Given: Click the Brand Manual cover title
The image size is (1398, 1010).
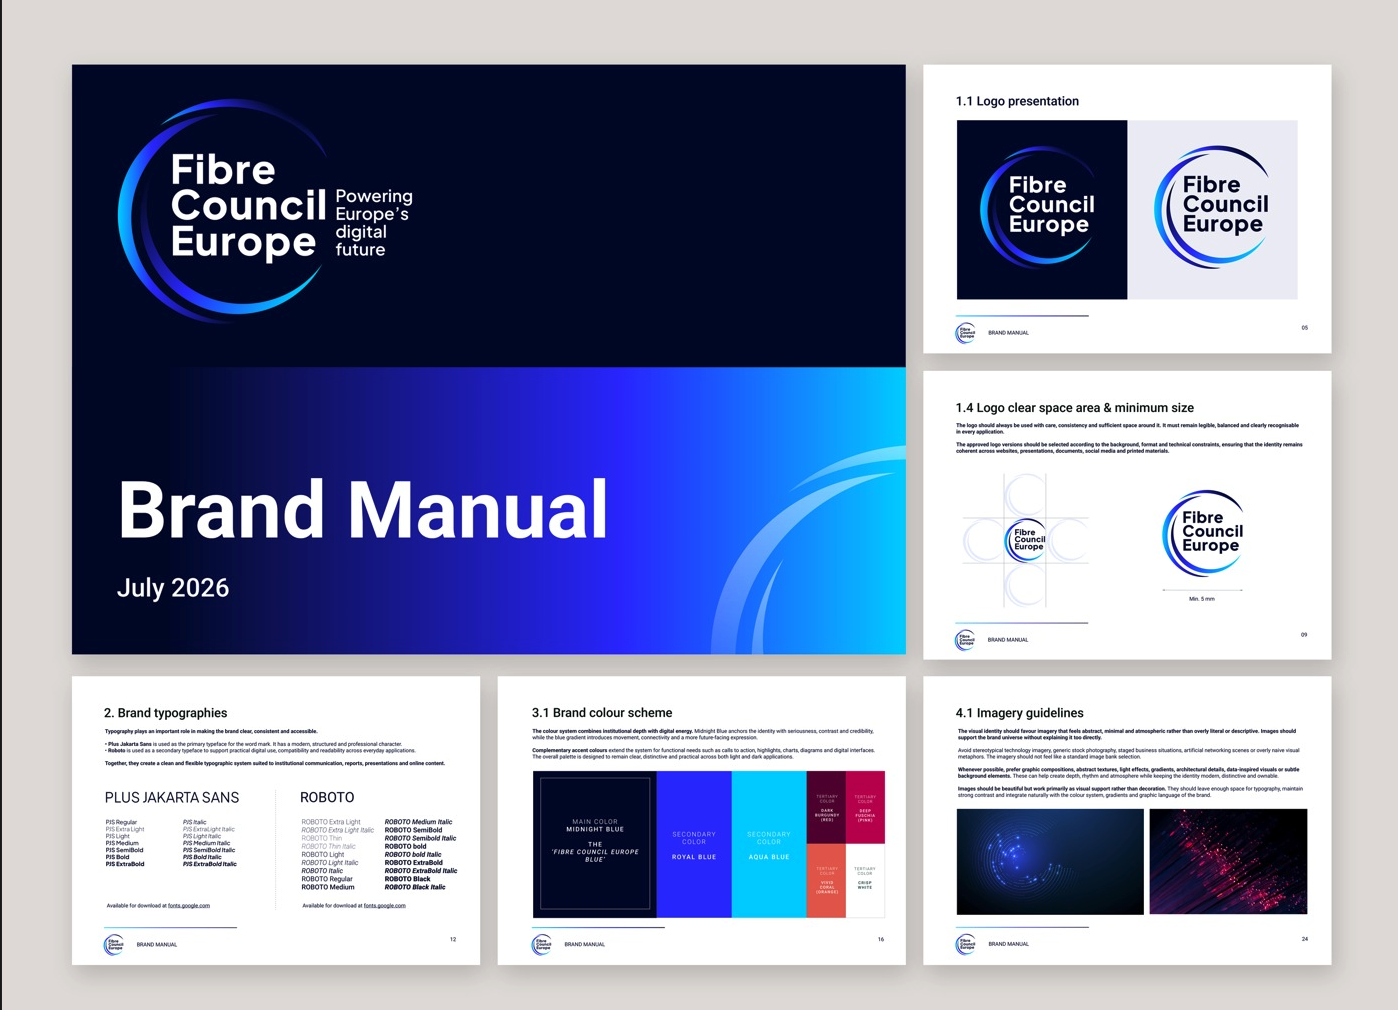Looking at the screenshot, I should 363,510.
